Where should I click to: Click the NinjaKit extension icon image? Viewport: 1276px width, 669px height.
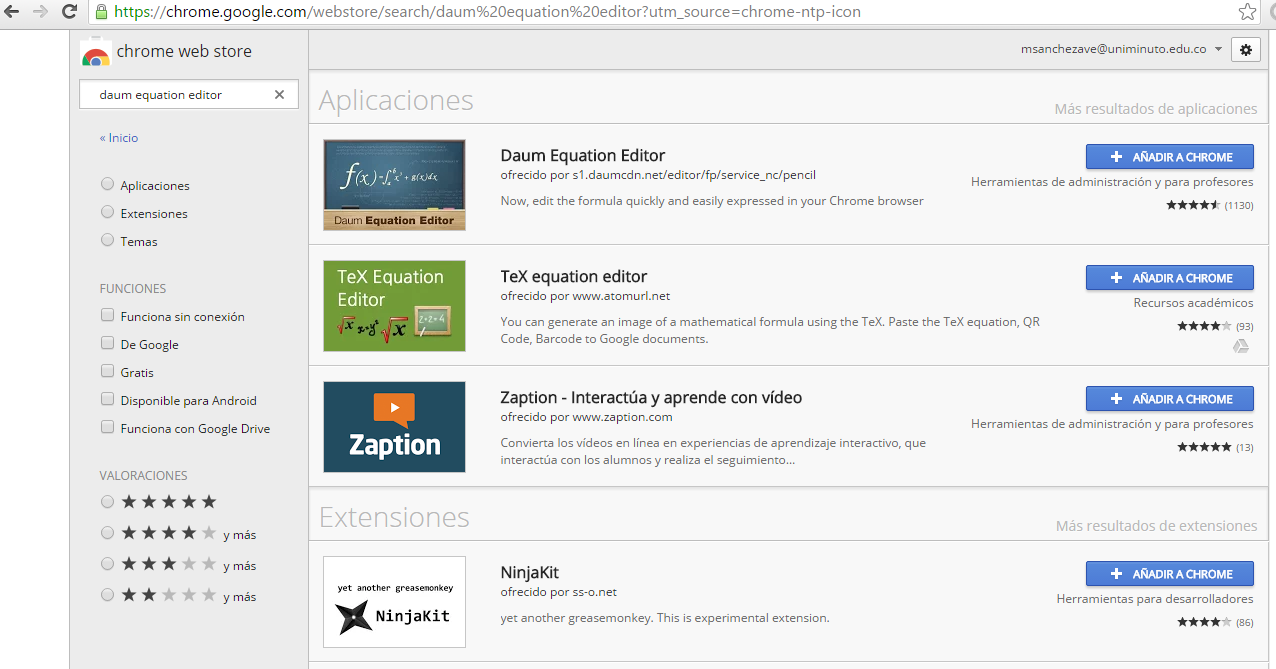tap(394, 602)
